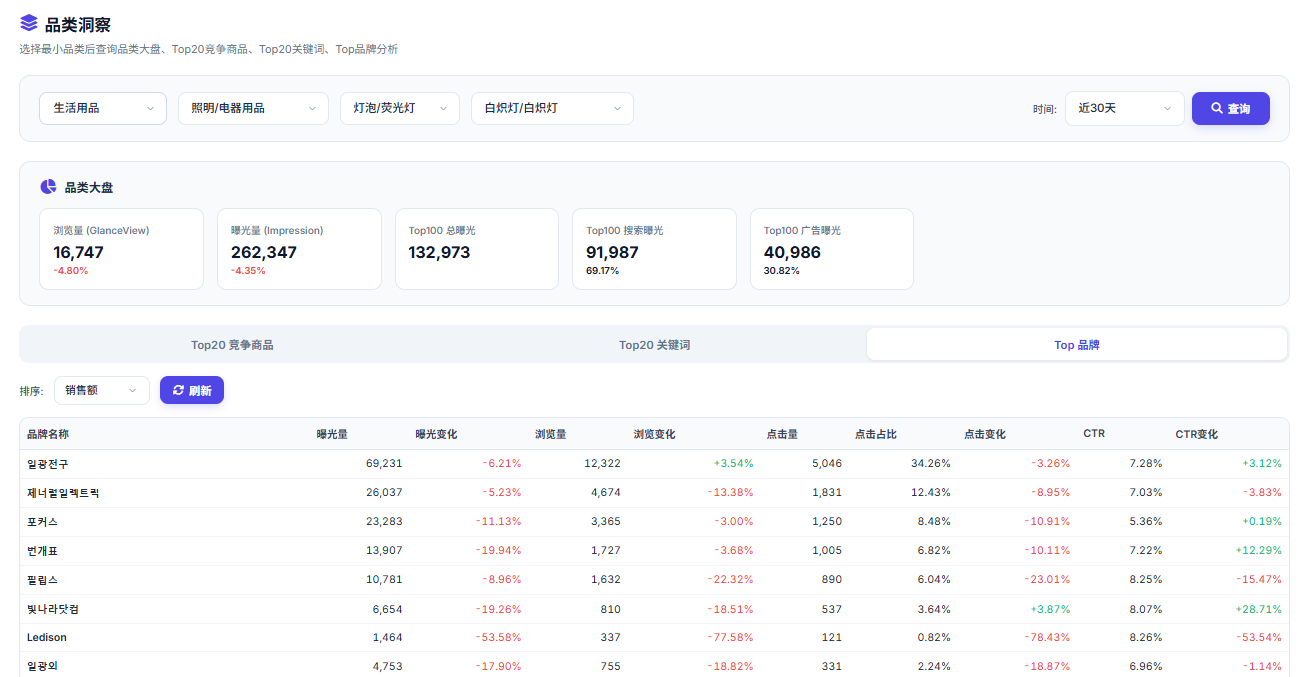Click the 品类洞察 page title
The width and height of the screenshot is (1301, 677).
coord(78,25)
